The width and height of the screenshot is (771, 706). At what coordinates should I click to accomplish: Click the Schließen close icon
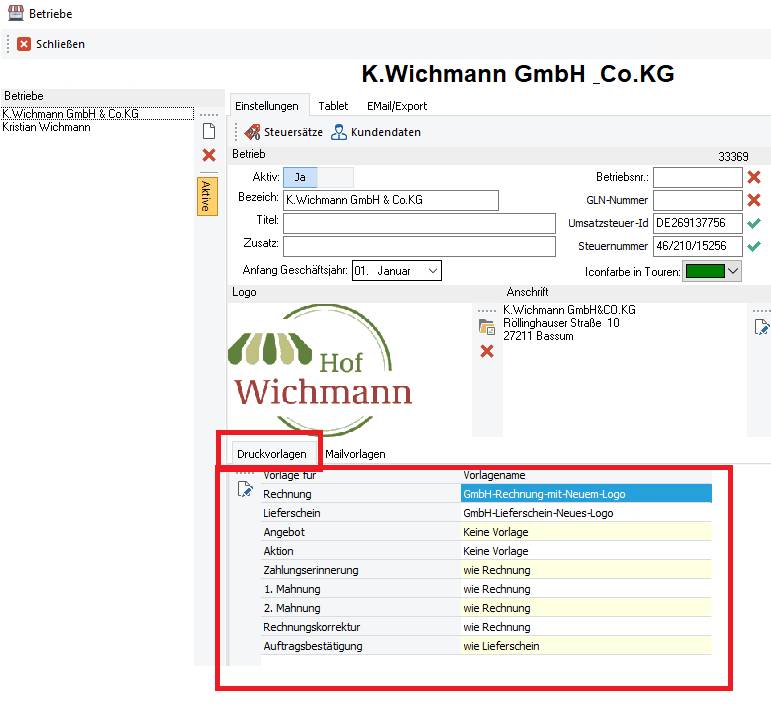click(x=24, y=44)
